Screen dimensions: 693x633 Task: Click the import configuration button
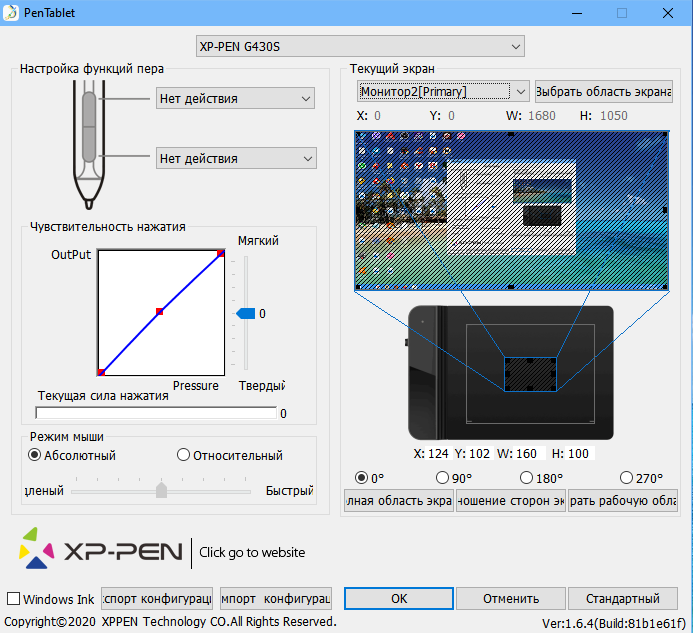coord(276,599)
